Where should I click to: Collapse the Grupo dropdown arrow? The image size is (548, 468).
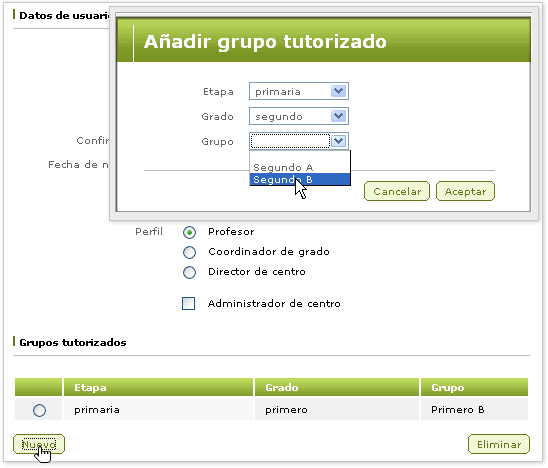click(338, 141)
